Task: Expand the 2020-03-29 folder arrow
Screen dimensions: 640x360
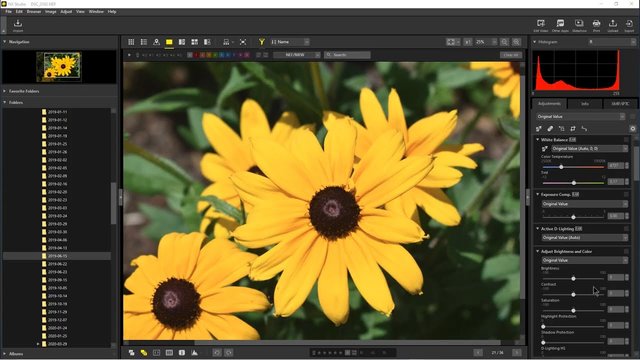Action: click(38, 344)
